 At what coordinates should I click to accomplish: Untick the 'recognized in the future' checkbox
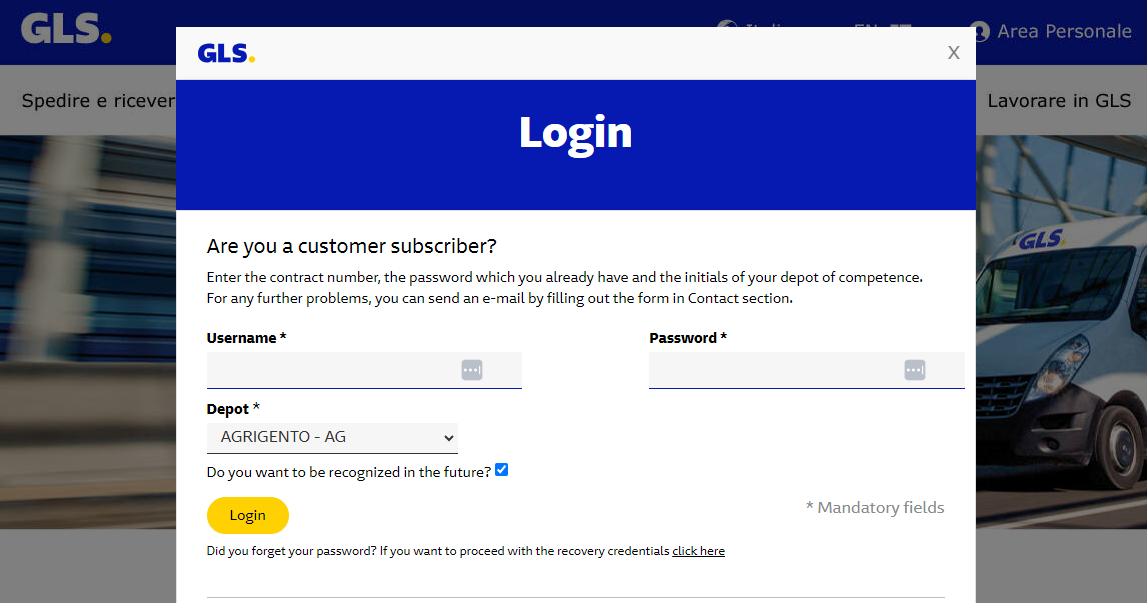coord(502,470)
